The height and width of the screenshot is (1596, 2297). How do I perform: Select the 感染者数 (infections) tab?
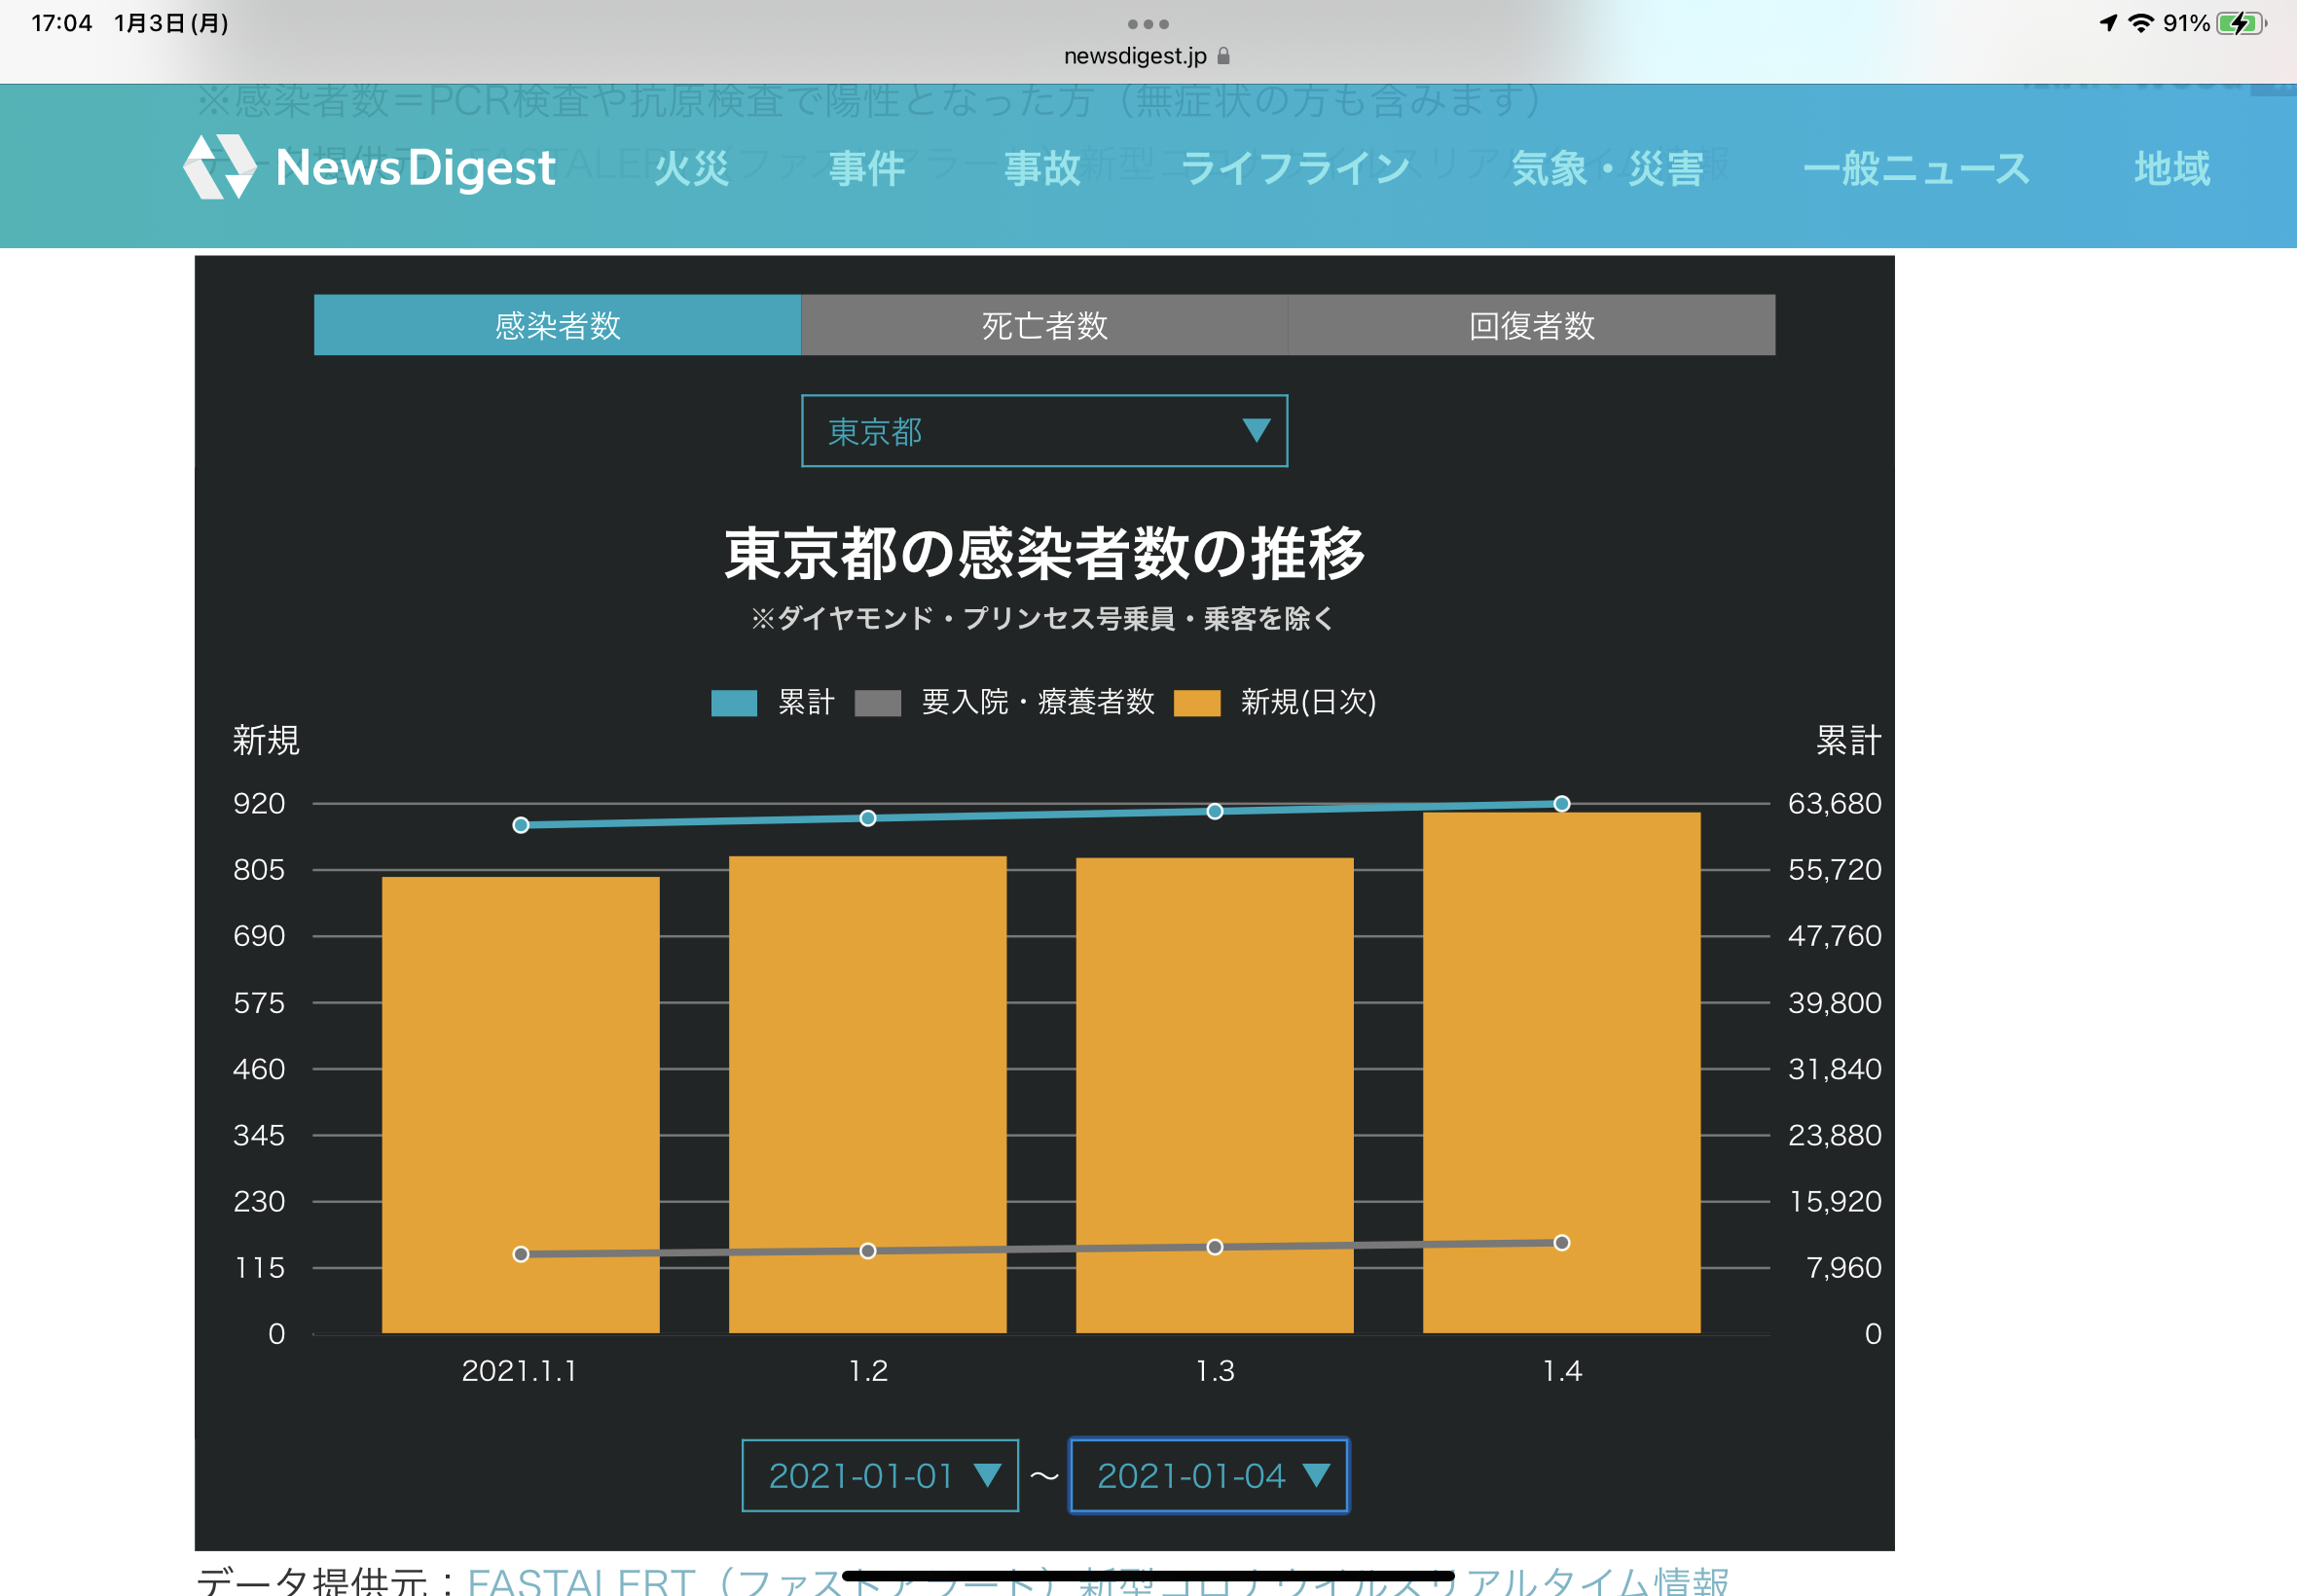tap(556, 325)
